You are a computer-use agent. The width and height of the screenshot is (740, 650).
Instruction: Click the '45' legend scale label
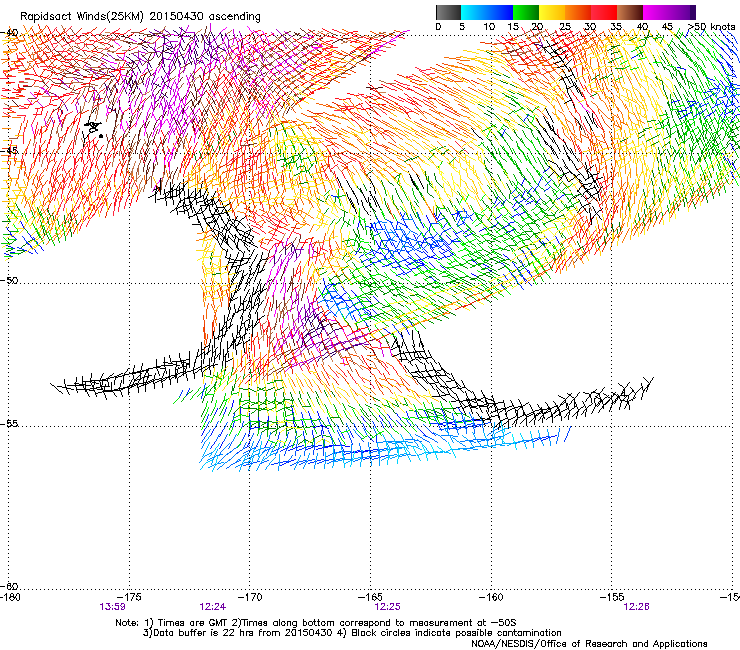667,27
